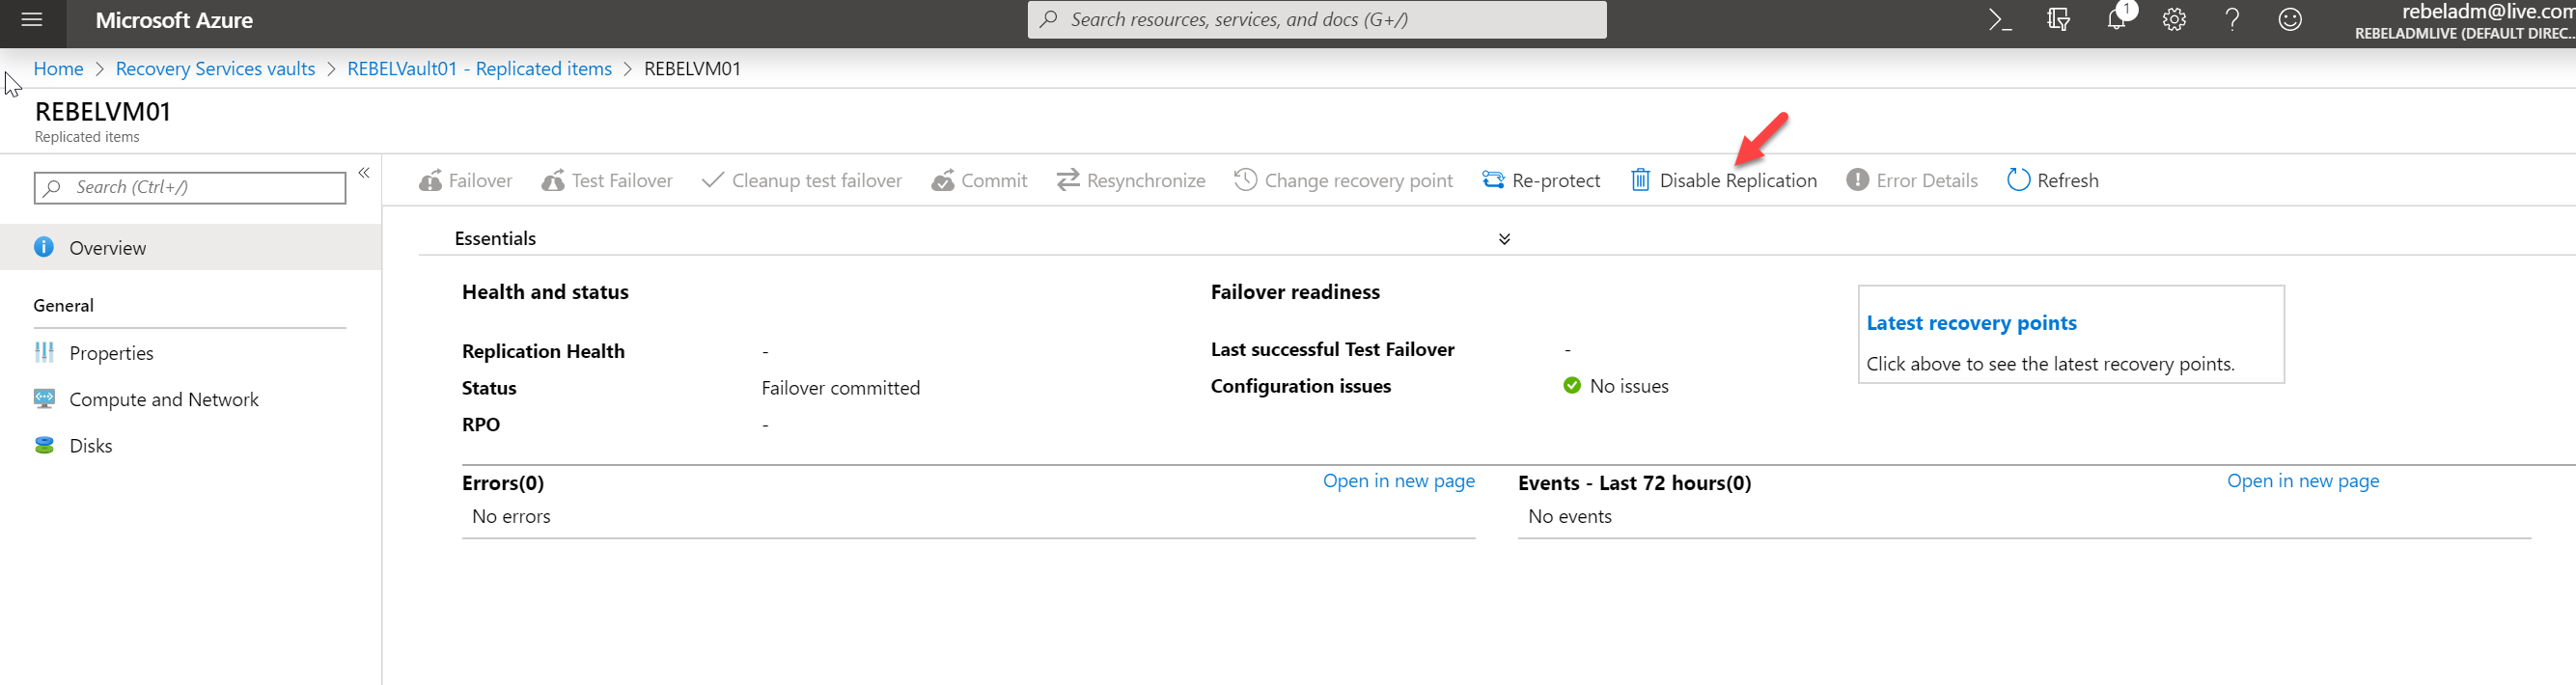
Task: Click the 'Last successful Test Failover' label
Action: tap(1332, 349)
